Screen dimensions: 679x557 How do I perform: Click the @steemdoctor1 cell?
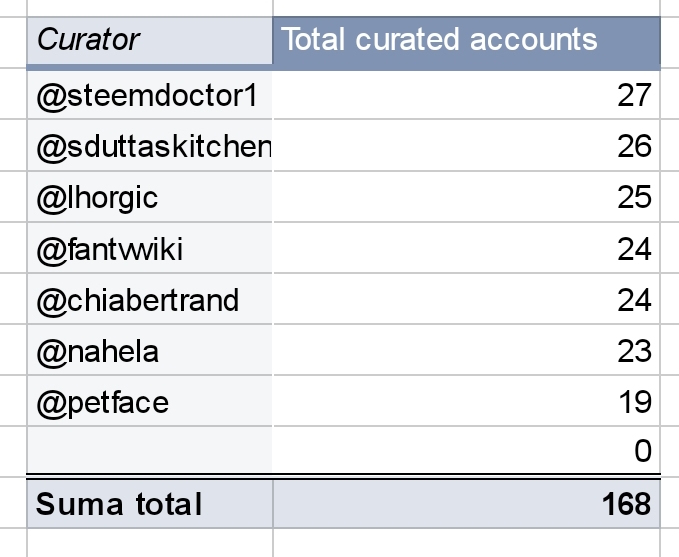[x=150, y=96]
